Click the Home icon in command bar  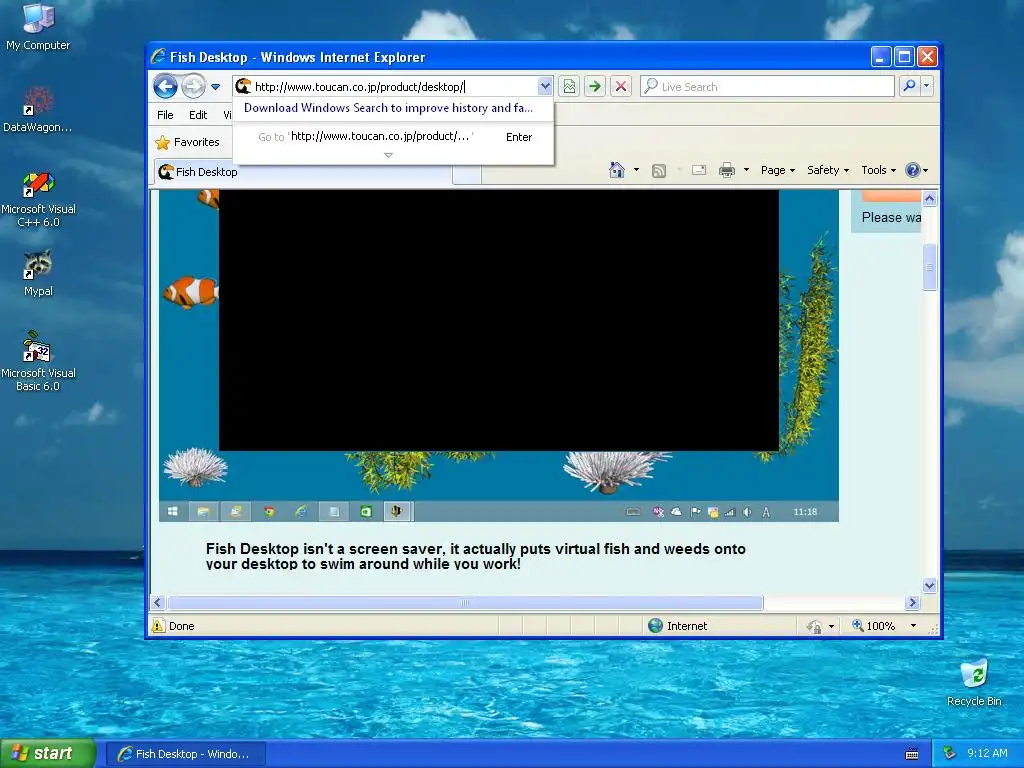click(x=616, y=170)
